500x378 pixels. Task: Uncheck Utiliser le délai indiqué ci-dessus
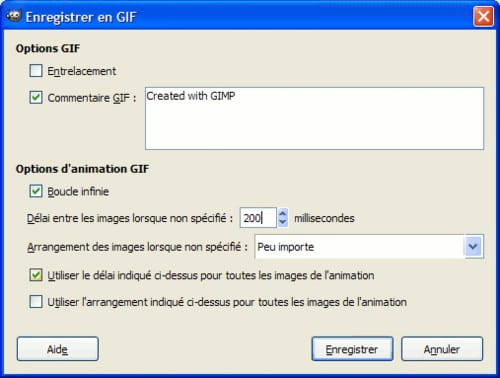36,275
